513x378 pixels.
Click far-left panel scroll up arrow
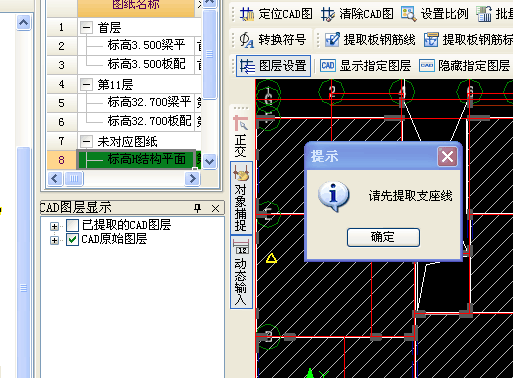(x=24, y=23)
